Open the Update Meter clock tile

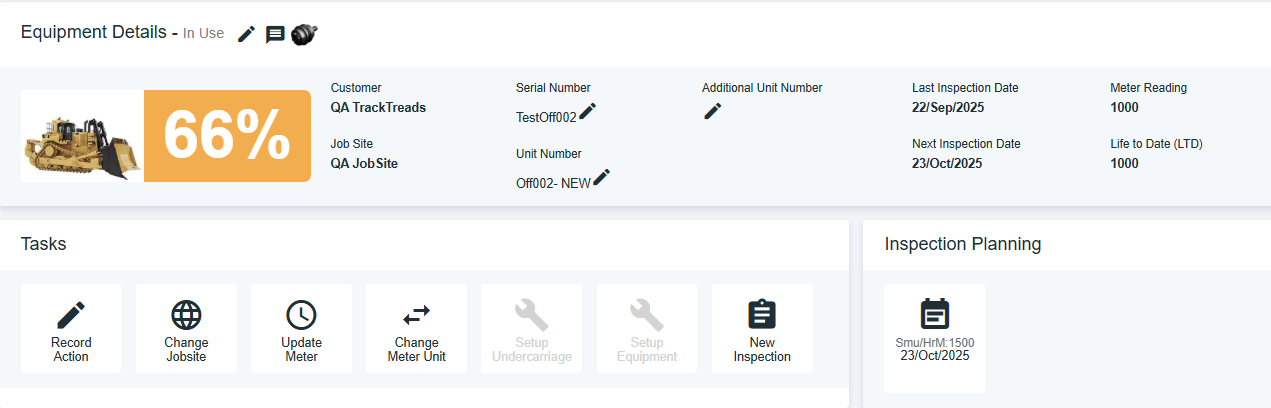click(x=301, y=328)
